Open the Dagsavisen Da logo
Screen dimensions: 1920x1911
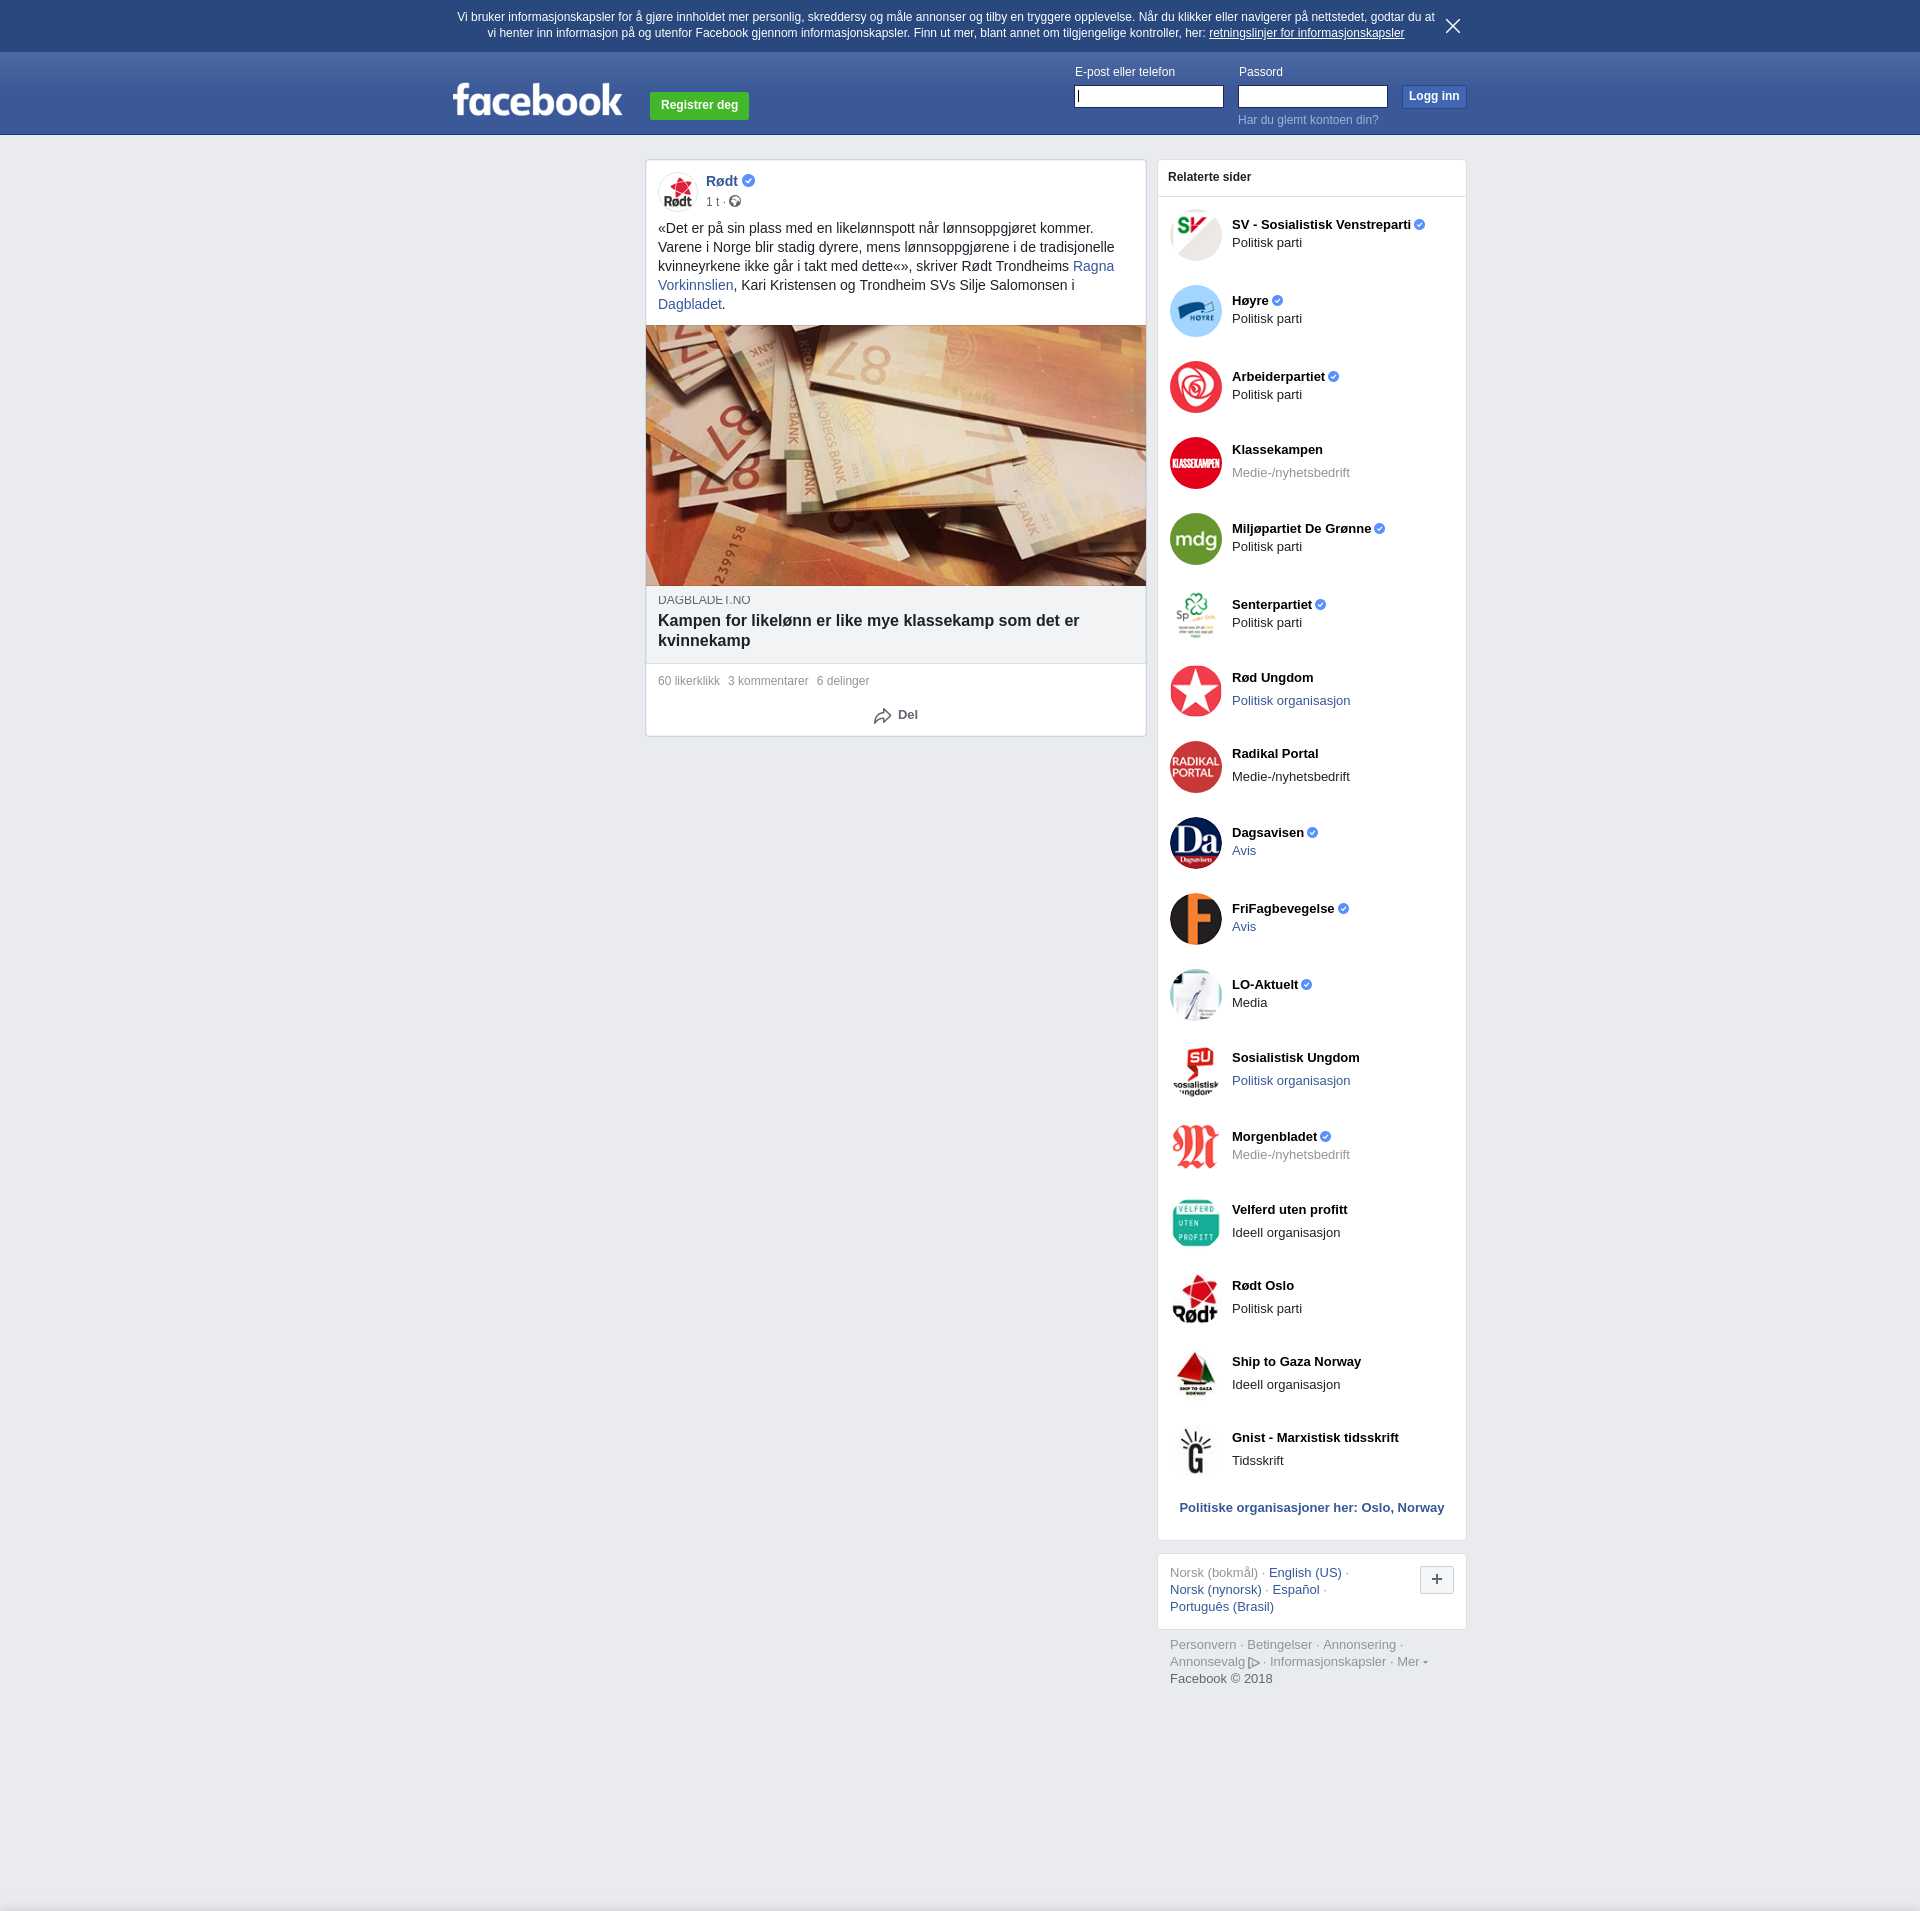click(x=1196, y=843)
